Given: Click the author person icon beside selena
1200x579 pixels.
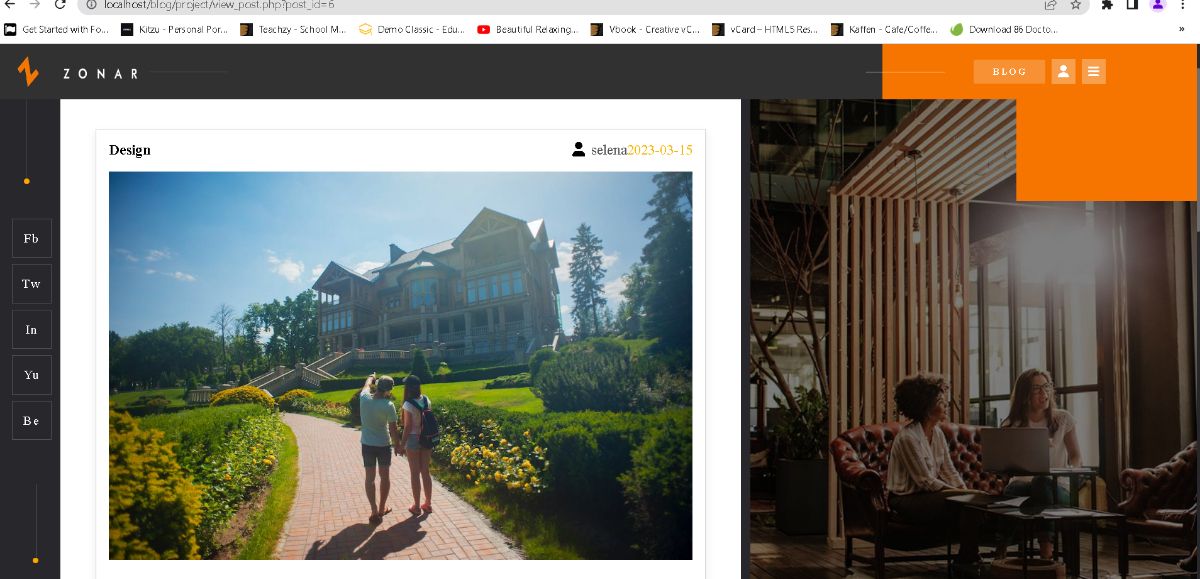Looking at the screenshot, I should pyautogui.click(x=578, y=150).
